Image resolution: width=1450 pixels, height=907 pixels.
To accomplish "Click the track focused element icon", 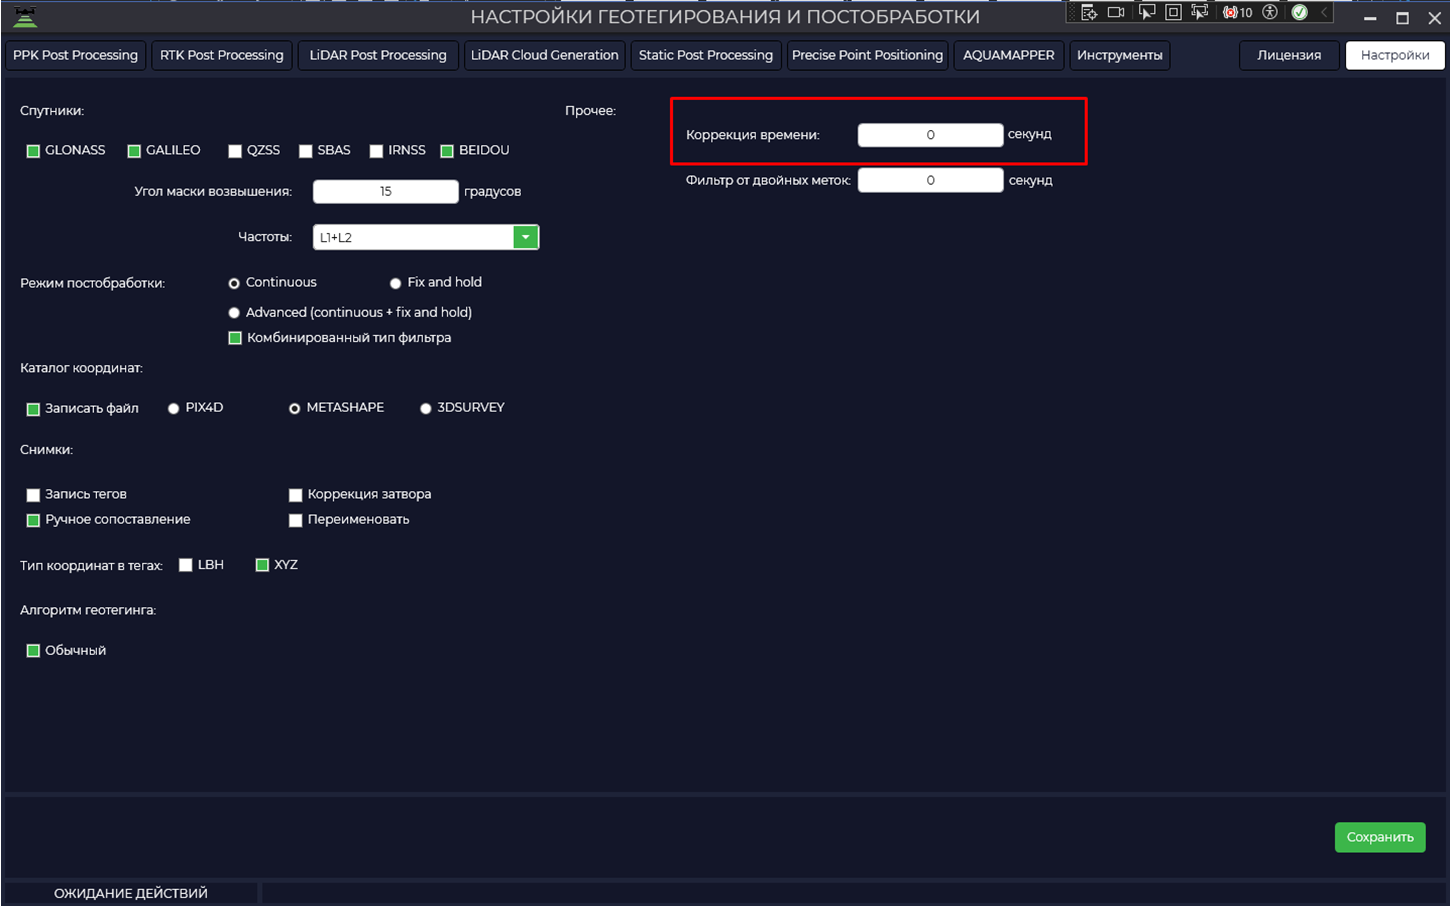I will tap(1199, 12).
